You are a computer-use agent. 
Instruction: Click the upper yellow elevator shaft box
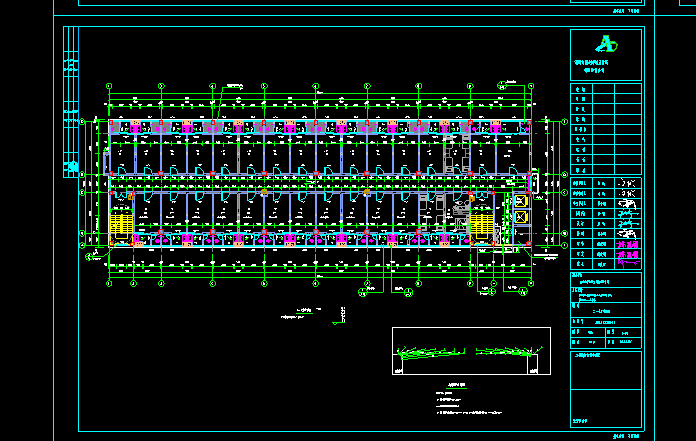(520, 201)
